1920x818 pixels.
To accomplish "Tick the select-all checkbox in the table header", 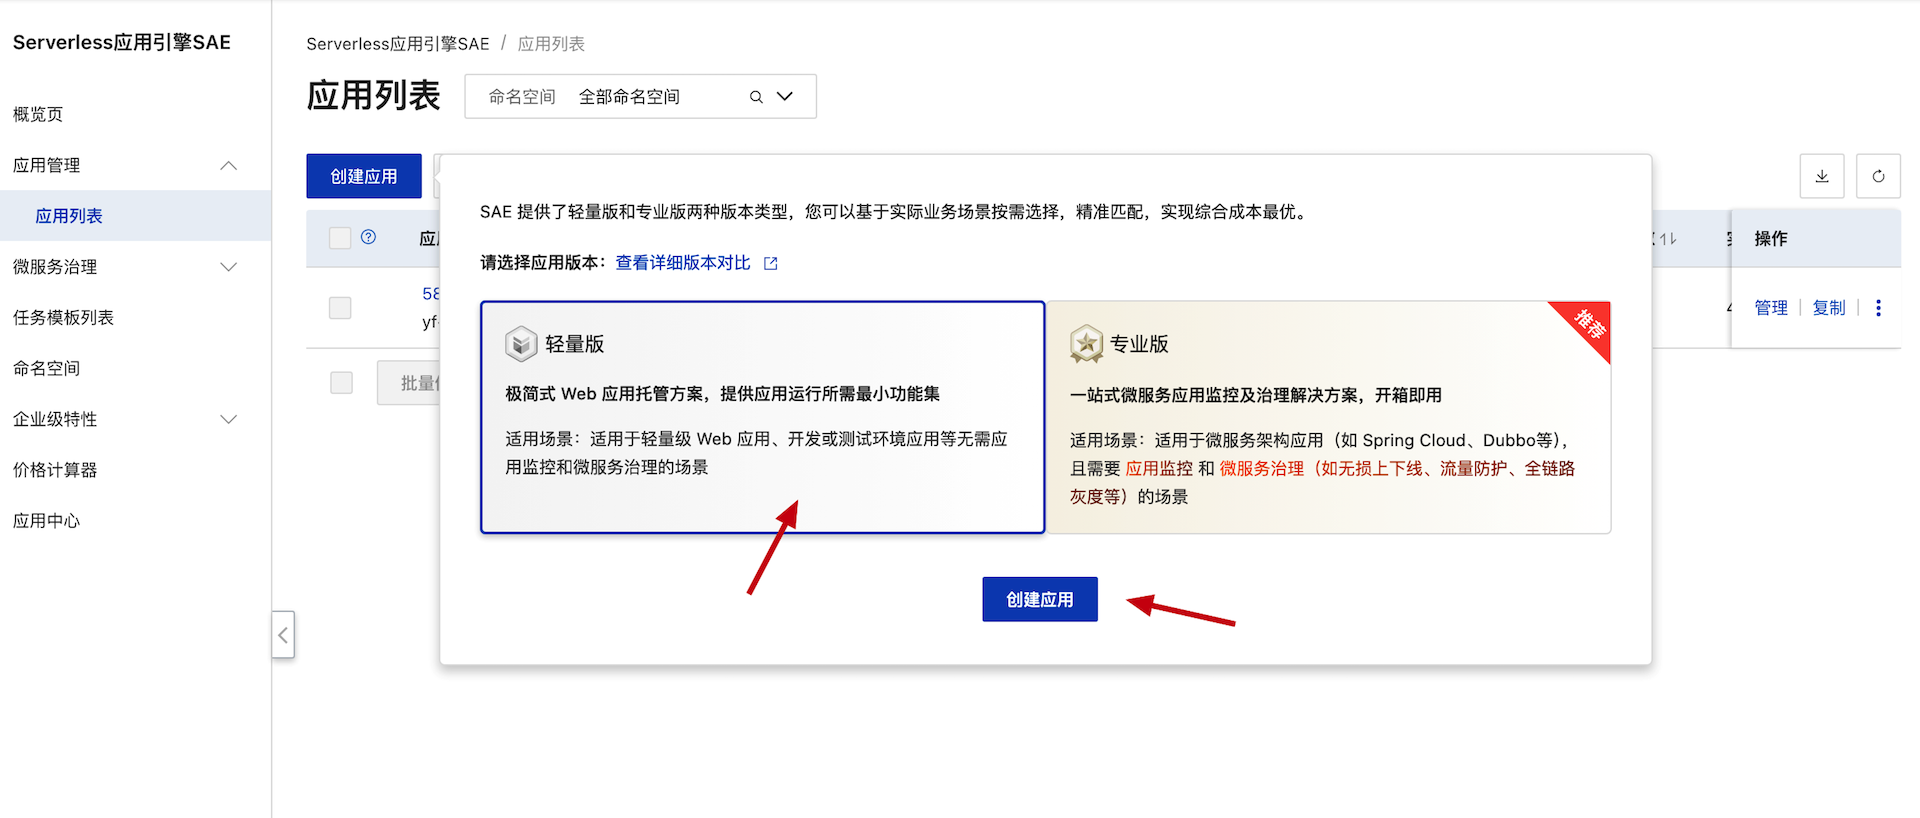I will 340,238.
